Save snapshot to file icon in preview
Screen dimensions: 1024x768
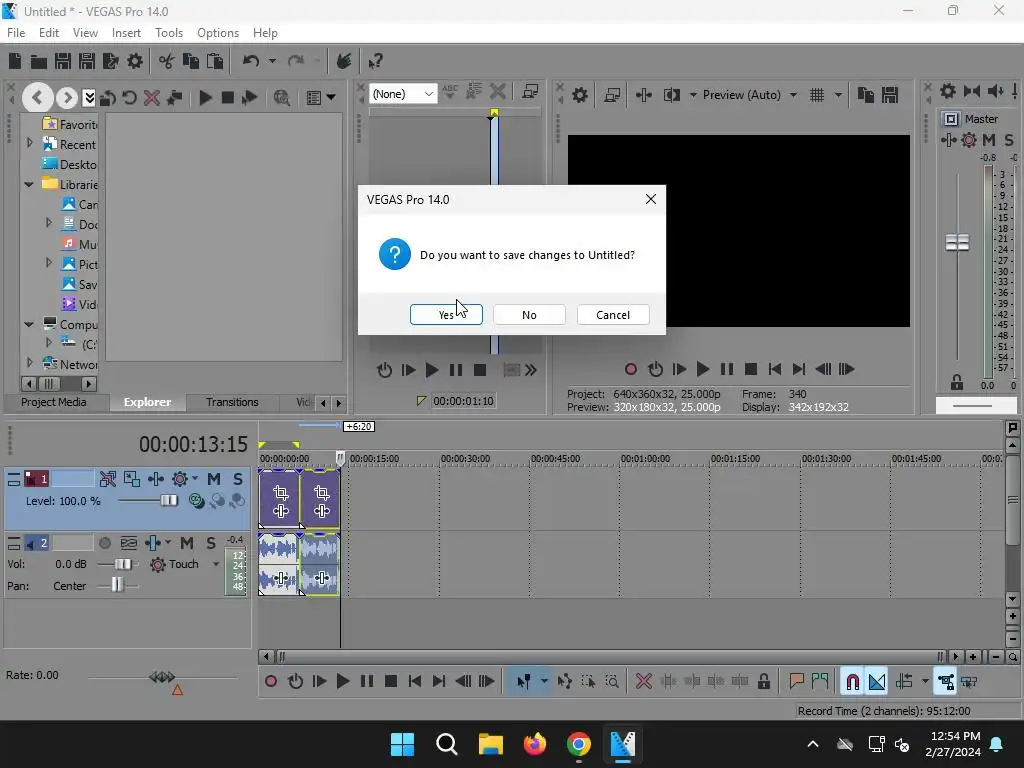tap(889, 95)
